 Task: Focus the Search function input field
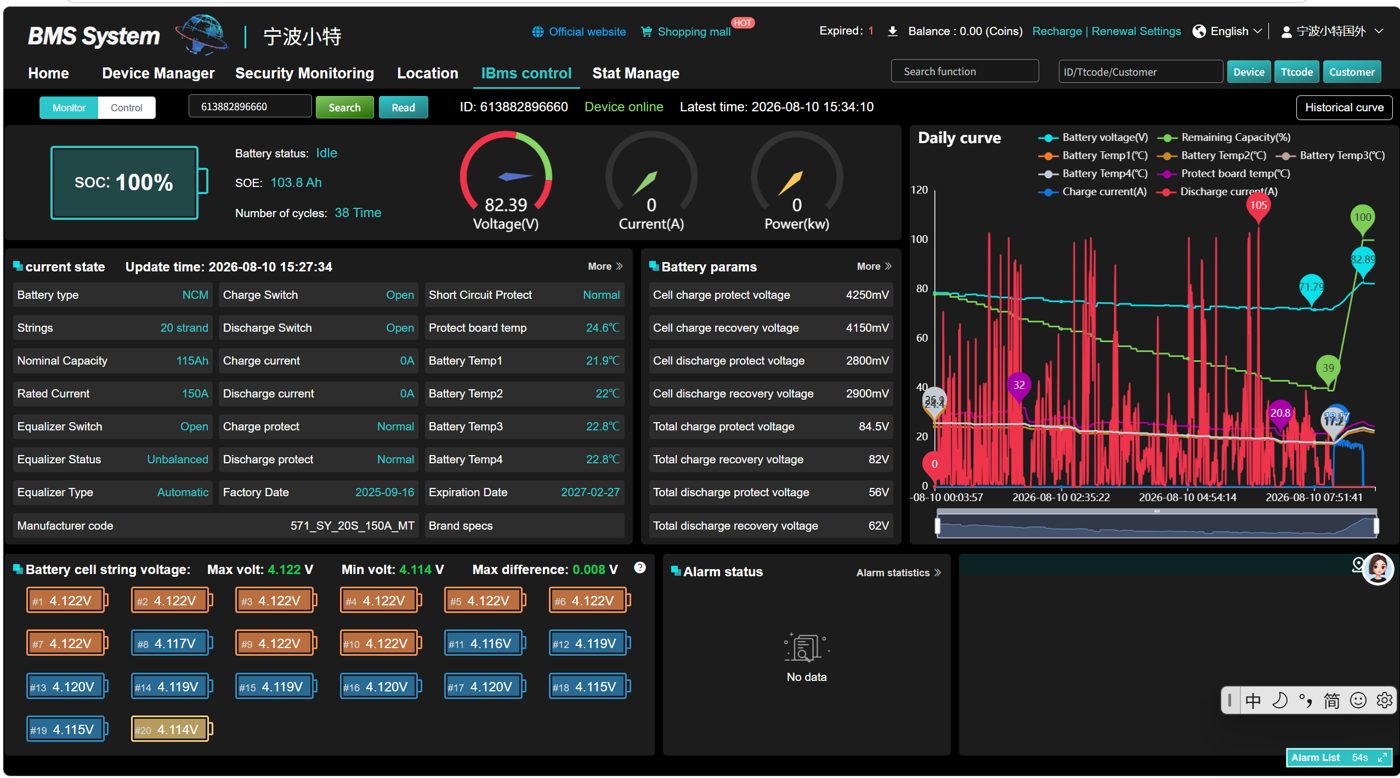point(965,72)
